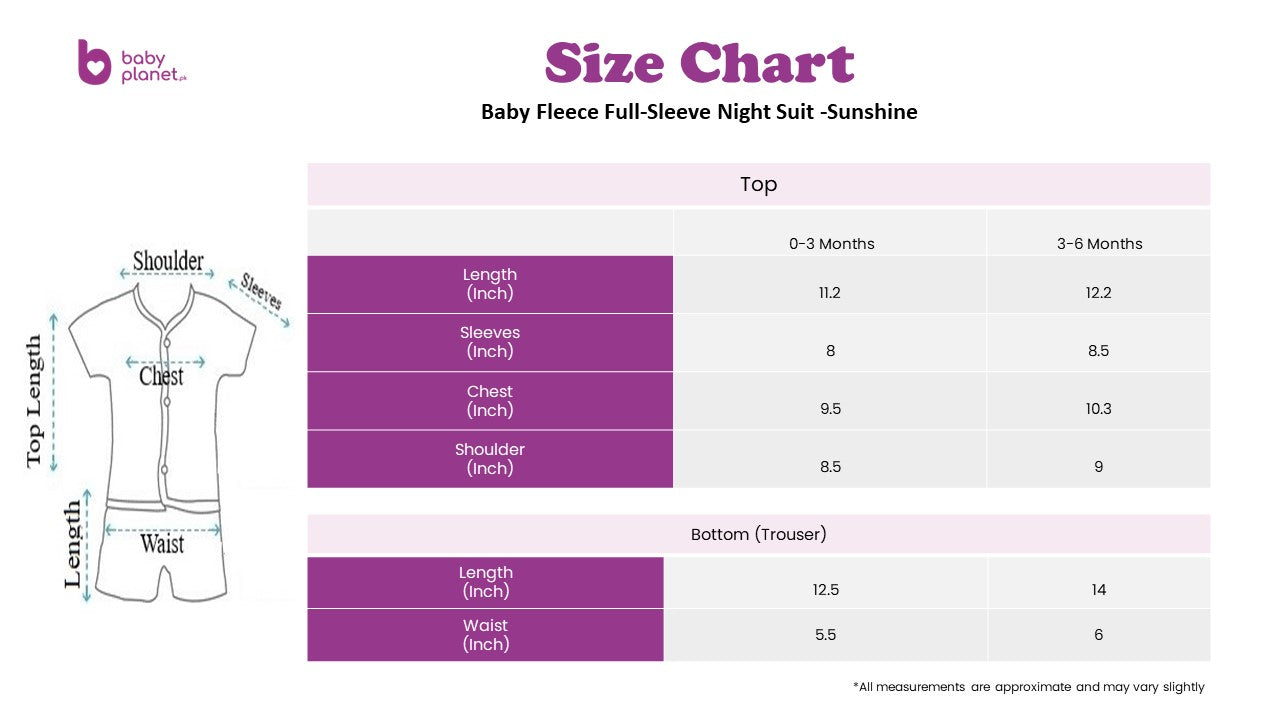
Task: Click the 11.2 top length cell
Action: tap(830, 293)
